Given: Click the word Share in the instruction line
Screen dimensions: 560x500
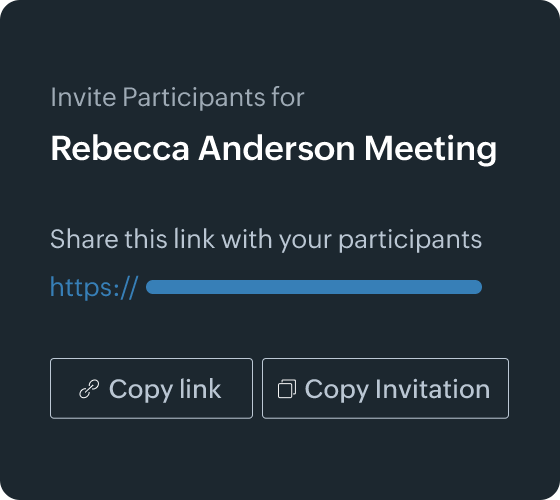Looking at the screenshot, I should (84, 239).
